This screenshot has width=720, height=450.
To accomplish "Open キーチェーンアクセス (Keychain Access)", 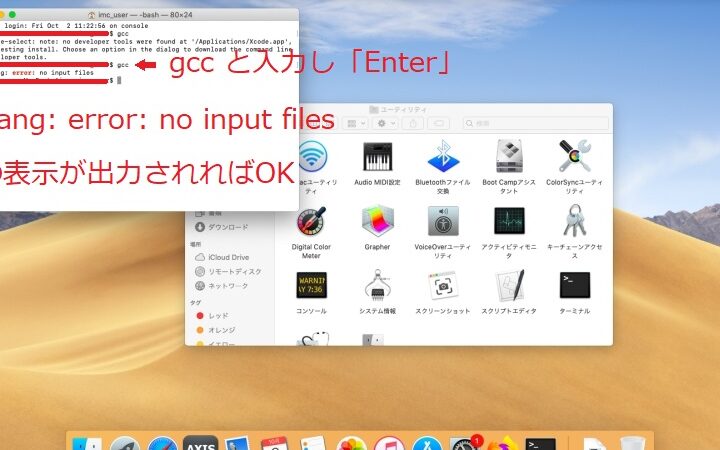I will coord(574,221).
